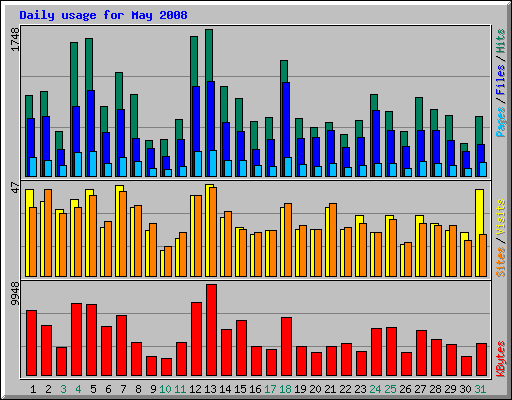Viewport: 512px width, 400px height.
Task: Click the KBytes legend label
Action: 501,359
